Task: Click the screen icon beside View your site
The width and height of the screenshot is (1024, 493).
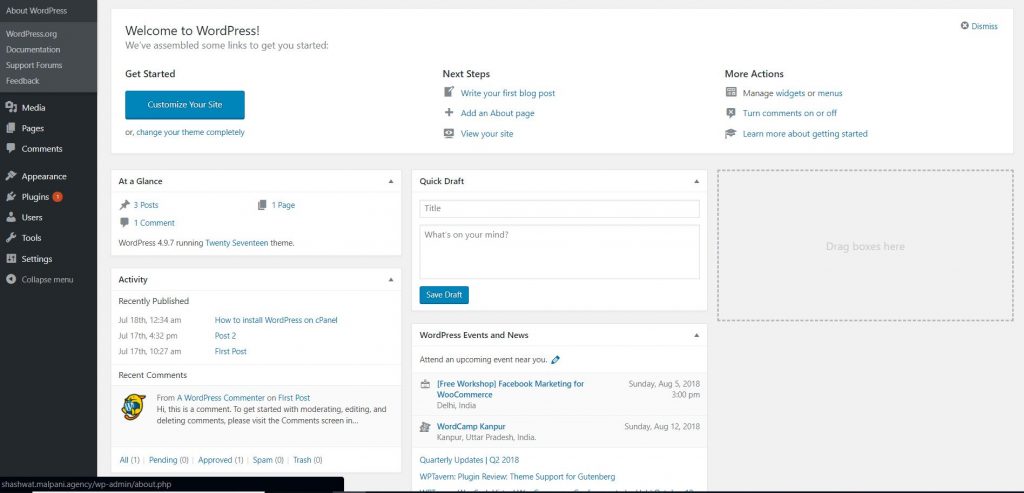Action: click(x=449, y=133)
